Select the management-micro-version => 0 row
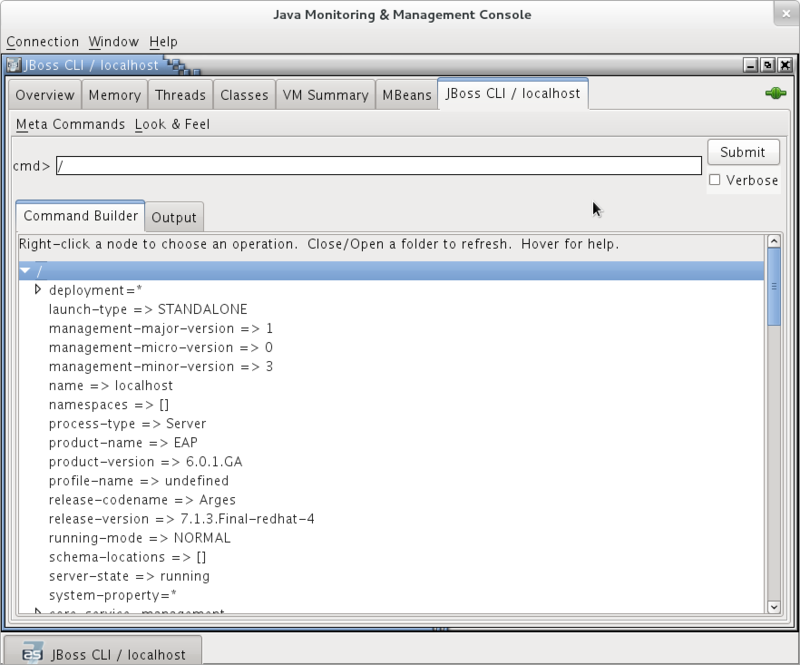This screenshot has height=665, width=800. (x=161, y=348)
